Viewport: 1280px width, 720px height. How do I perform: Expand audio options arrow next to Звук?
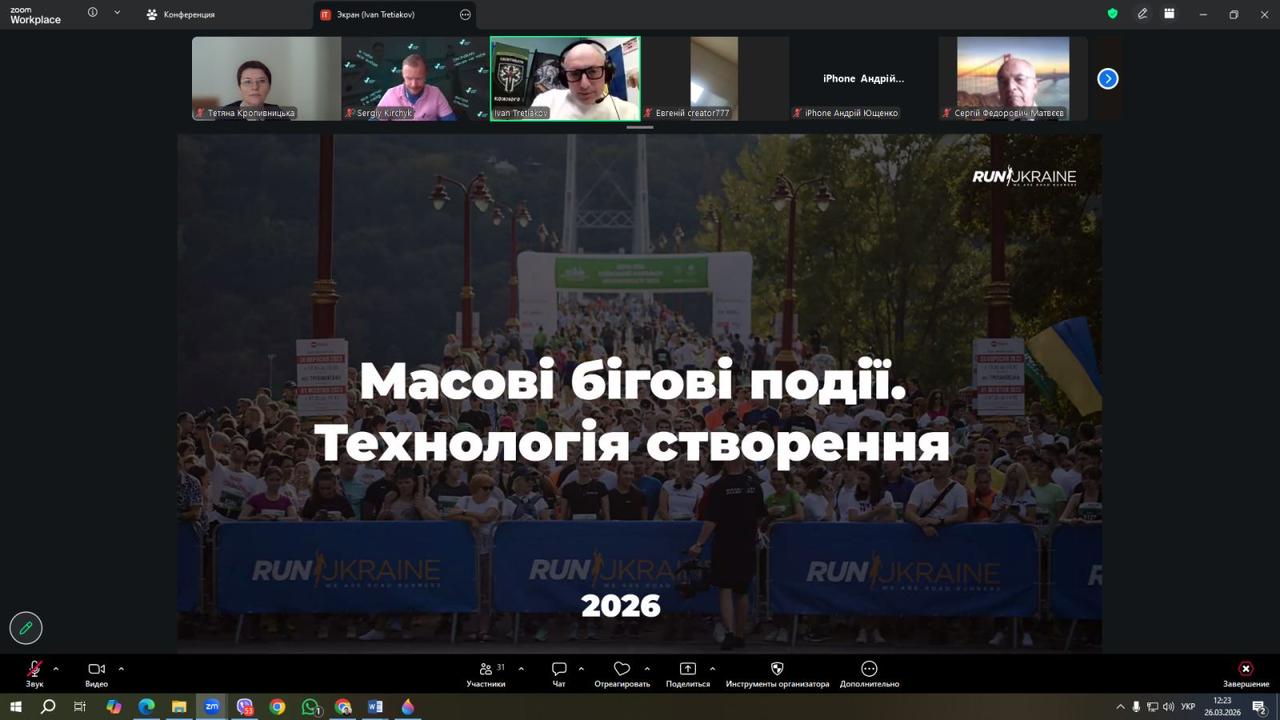tap(56, 668)
